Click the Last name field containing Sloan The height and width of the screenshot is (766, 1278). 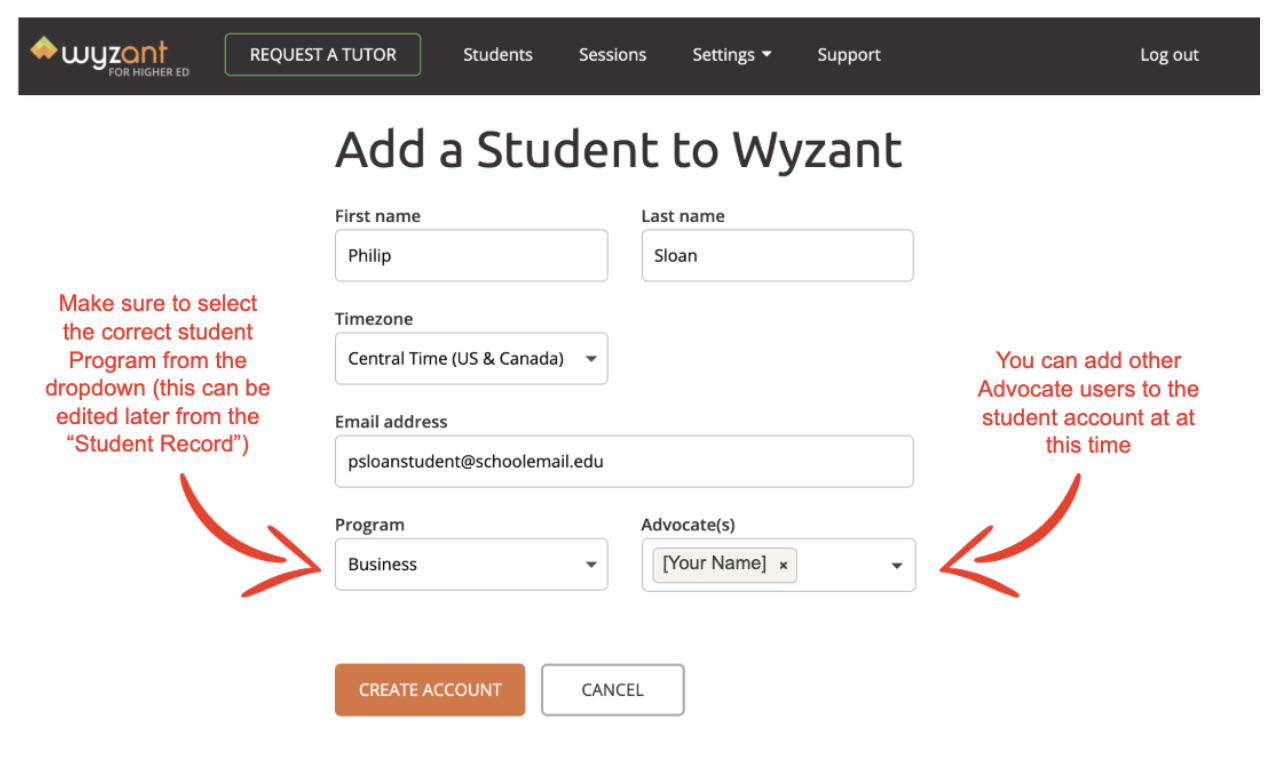(777, 255)
